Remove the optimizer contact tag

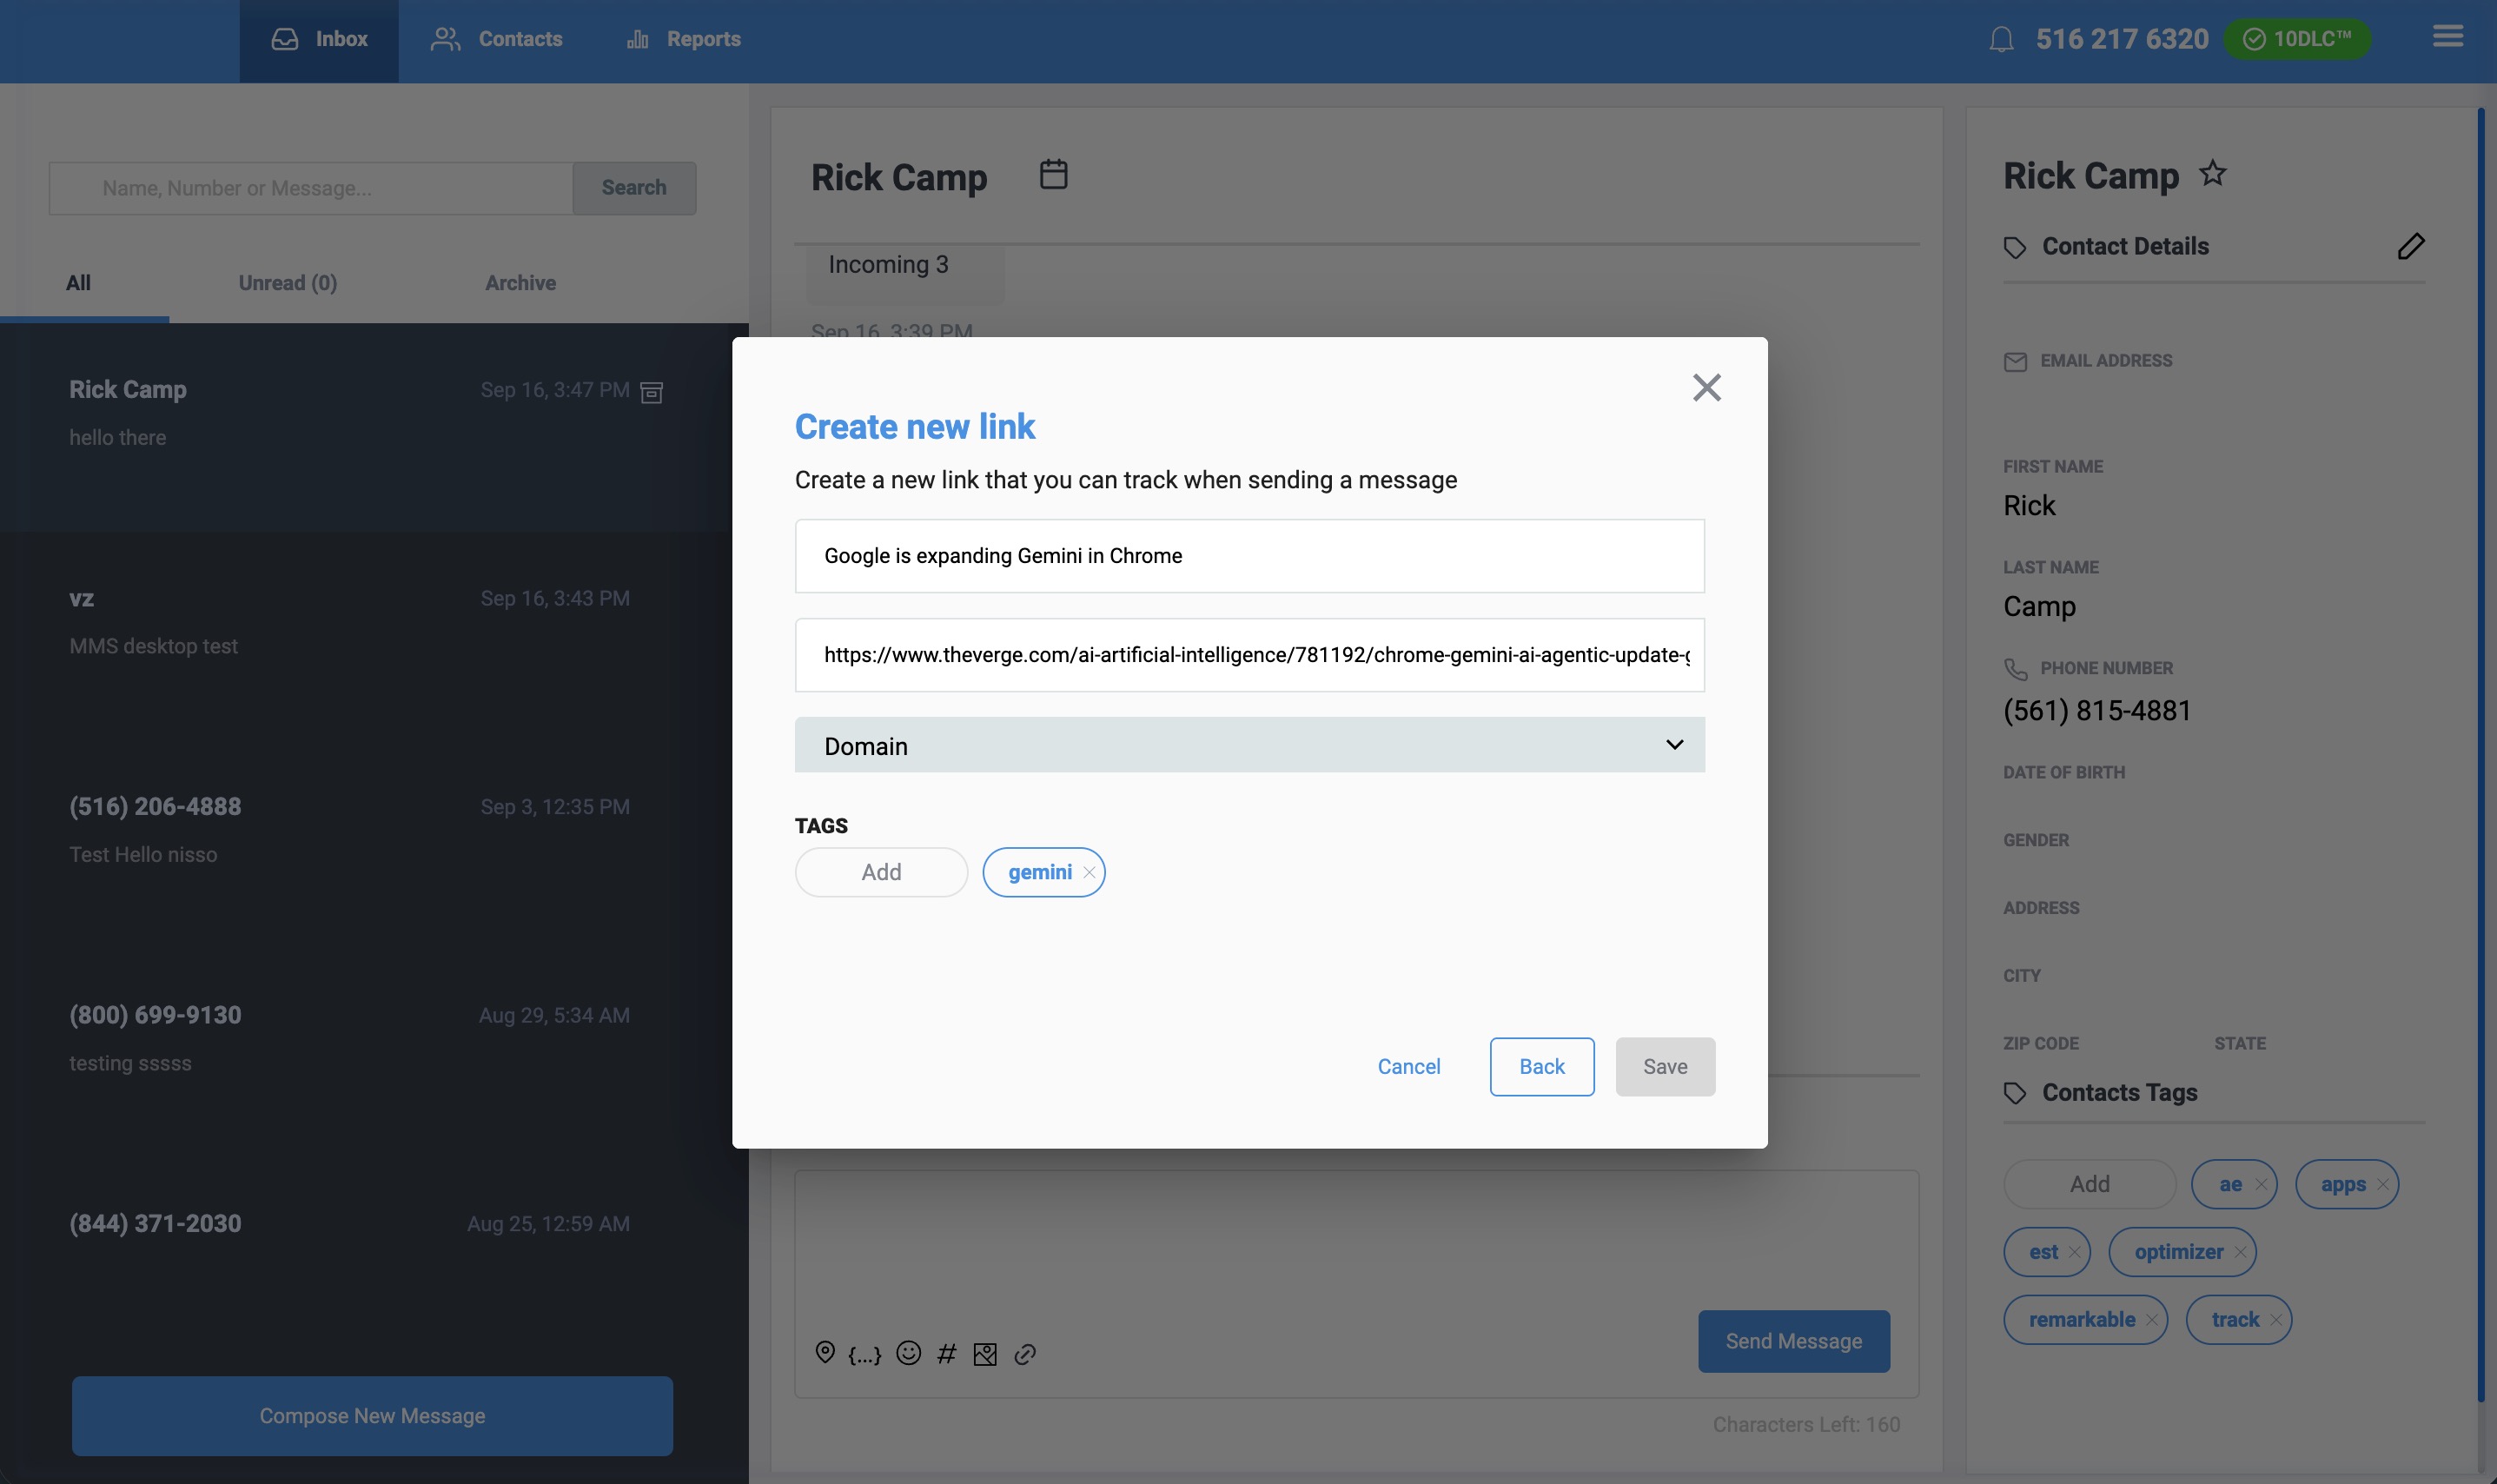point(2240,1252)
